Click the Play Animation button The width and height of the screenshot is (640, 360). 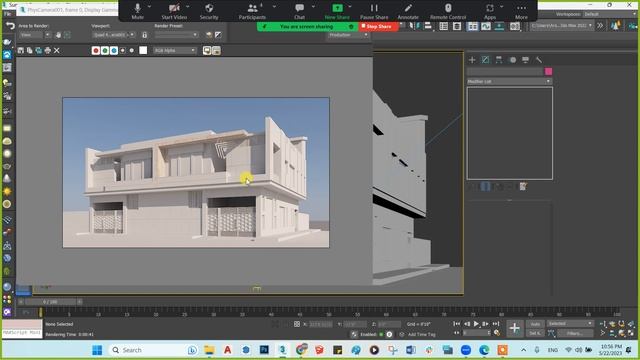click(476, 324)
